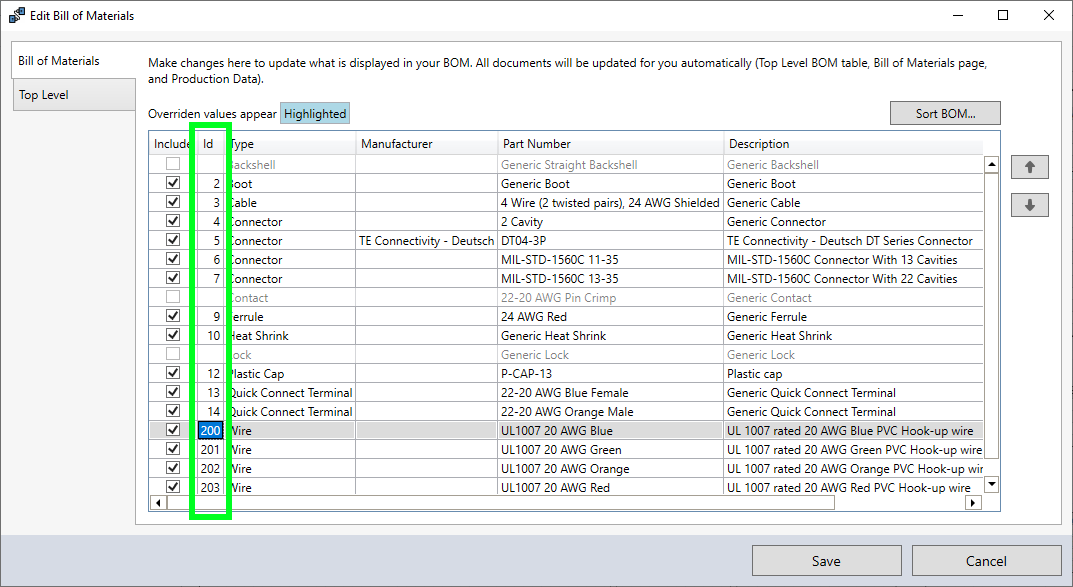Click the move row down arrow button
The width and height of the screenshot is (1073, 587).
tap(1029, 205)
